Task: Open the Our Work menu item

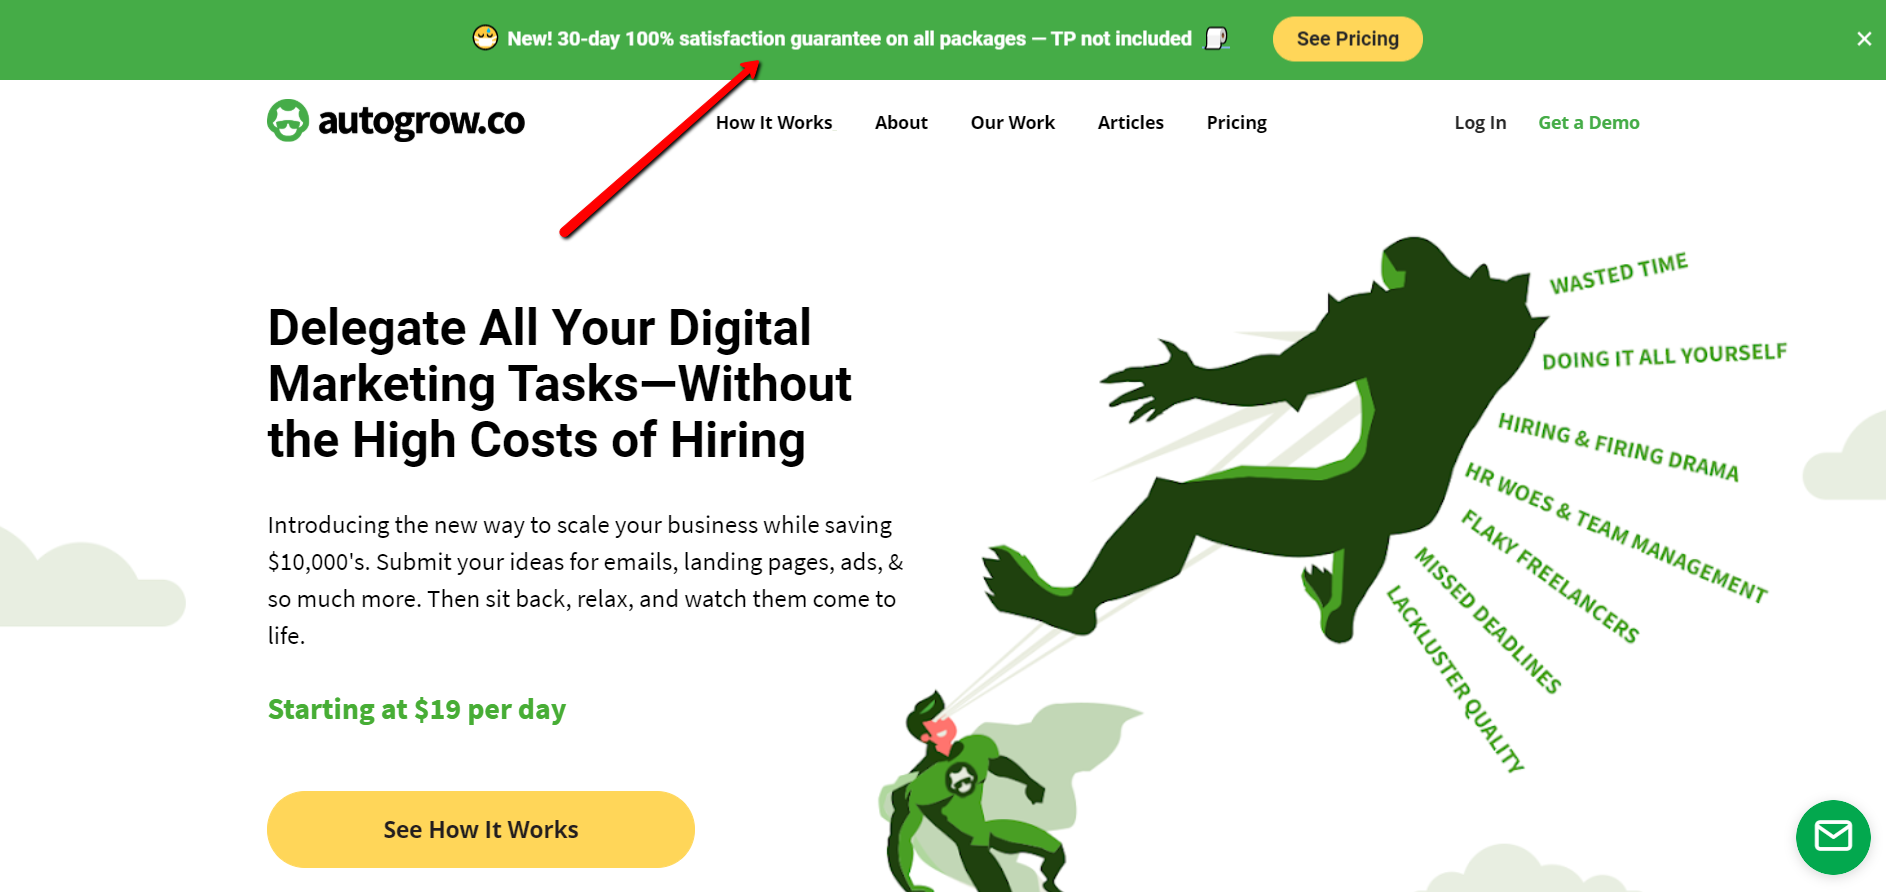Action: 1012,122
